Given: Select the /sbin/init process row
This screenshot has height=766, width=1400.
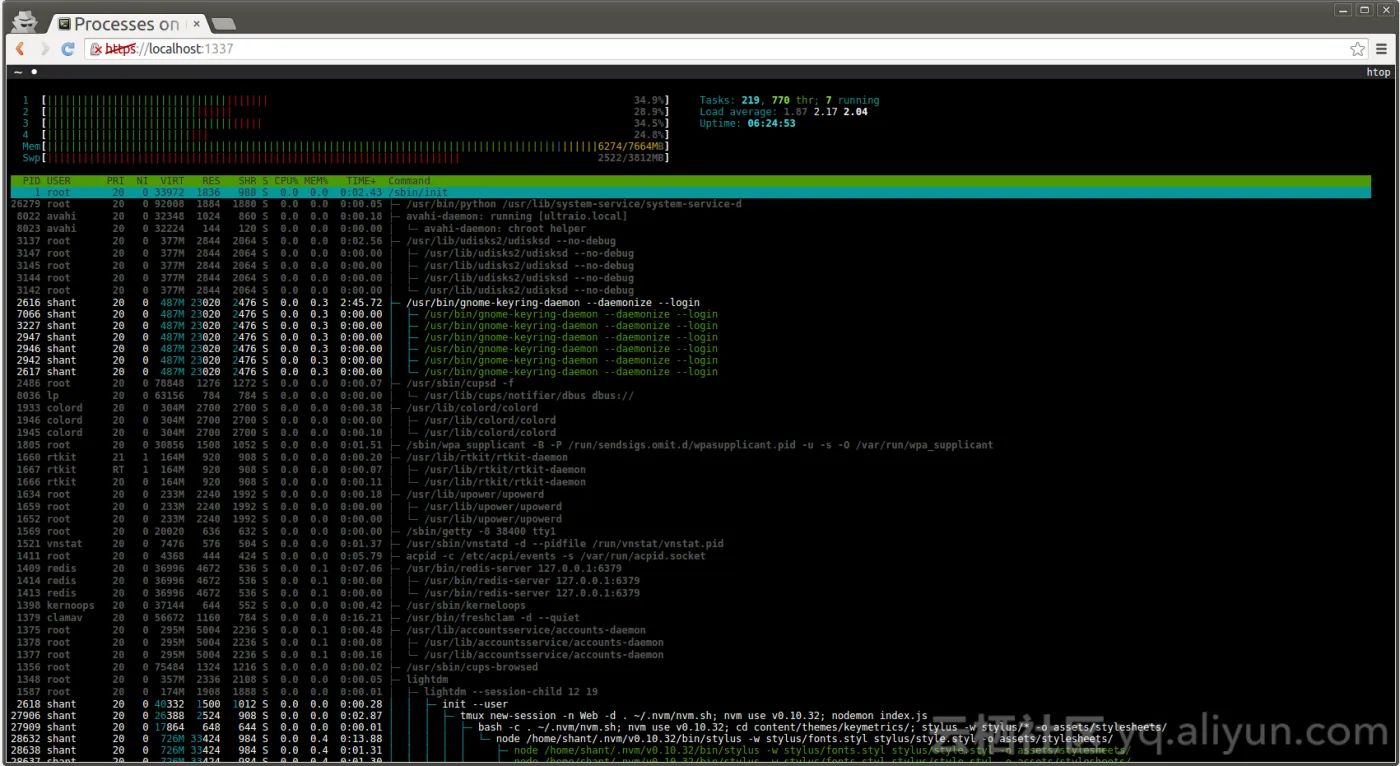Looking at the screenshot, I should (x=690, y=192).
